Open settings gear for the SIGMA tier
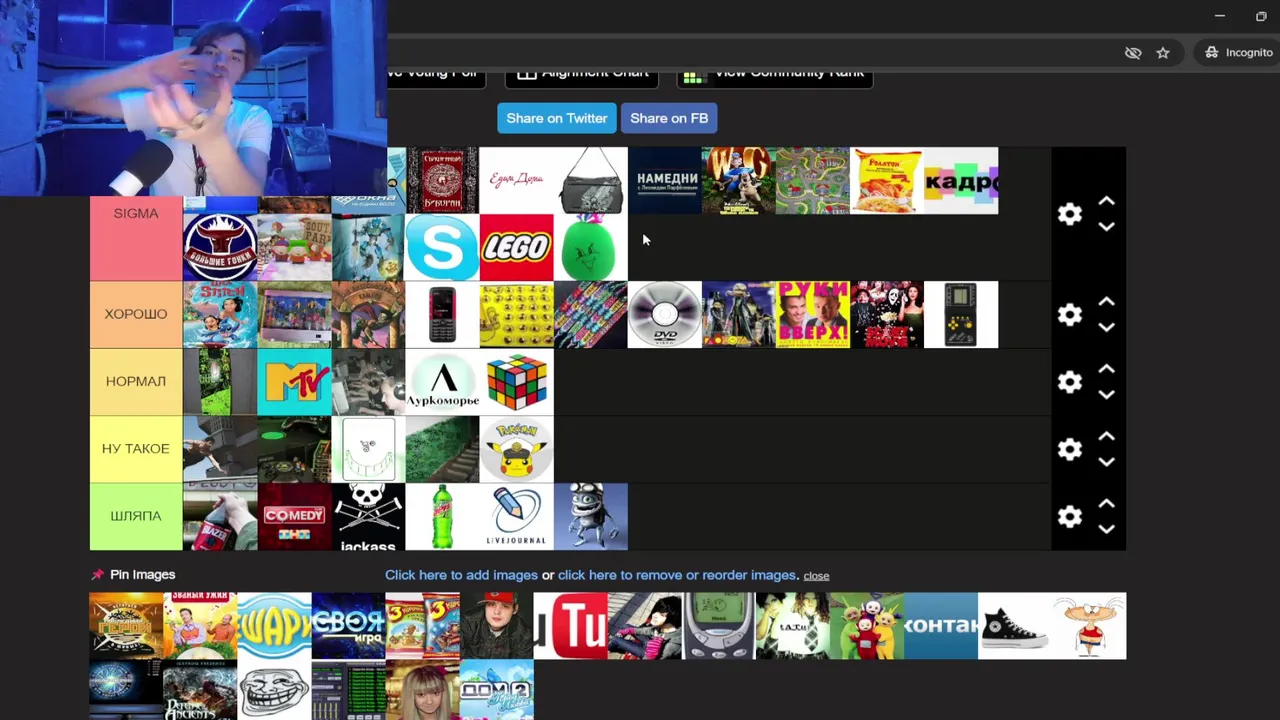This screenshot has height=720, width=1280. 1070,214
